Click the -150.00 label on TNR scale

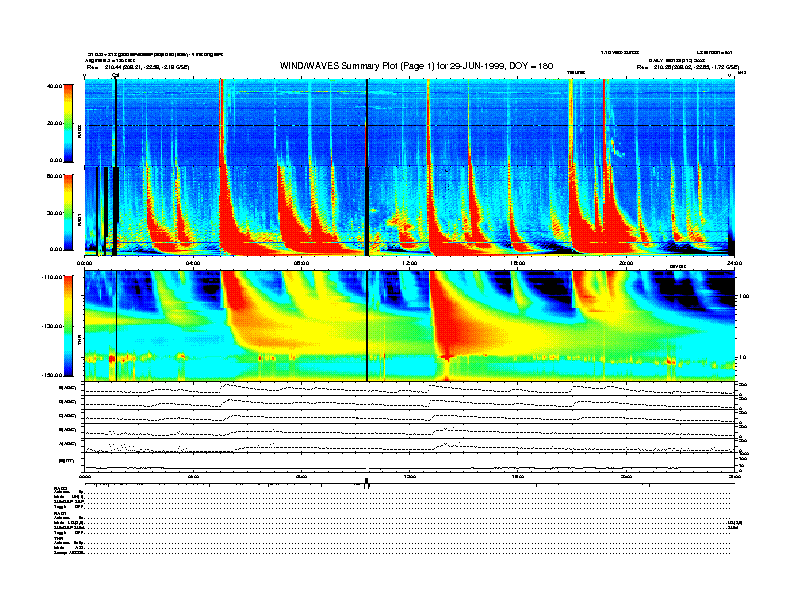click(x=52, y=375)
